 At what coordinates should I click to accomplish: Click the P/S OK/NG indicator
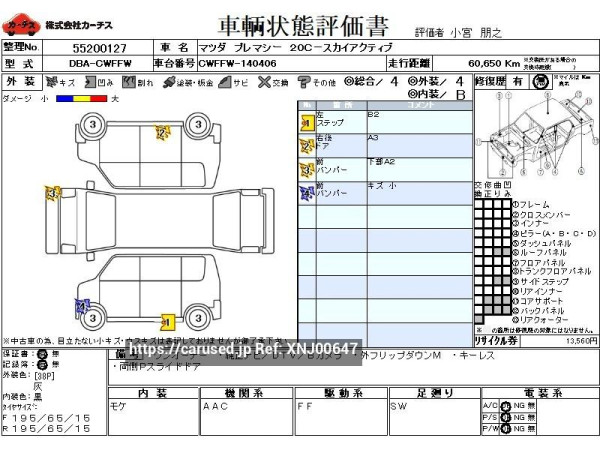pos(506,416)
